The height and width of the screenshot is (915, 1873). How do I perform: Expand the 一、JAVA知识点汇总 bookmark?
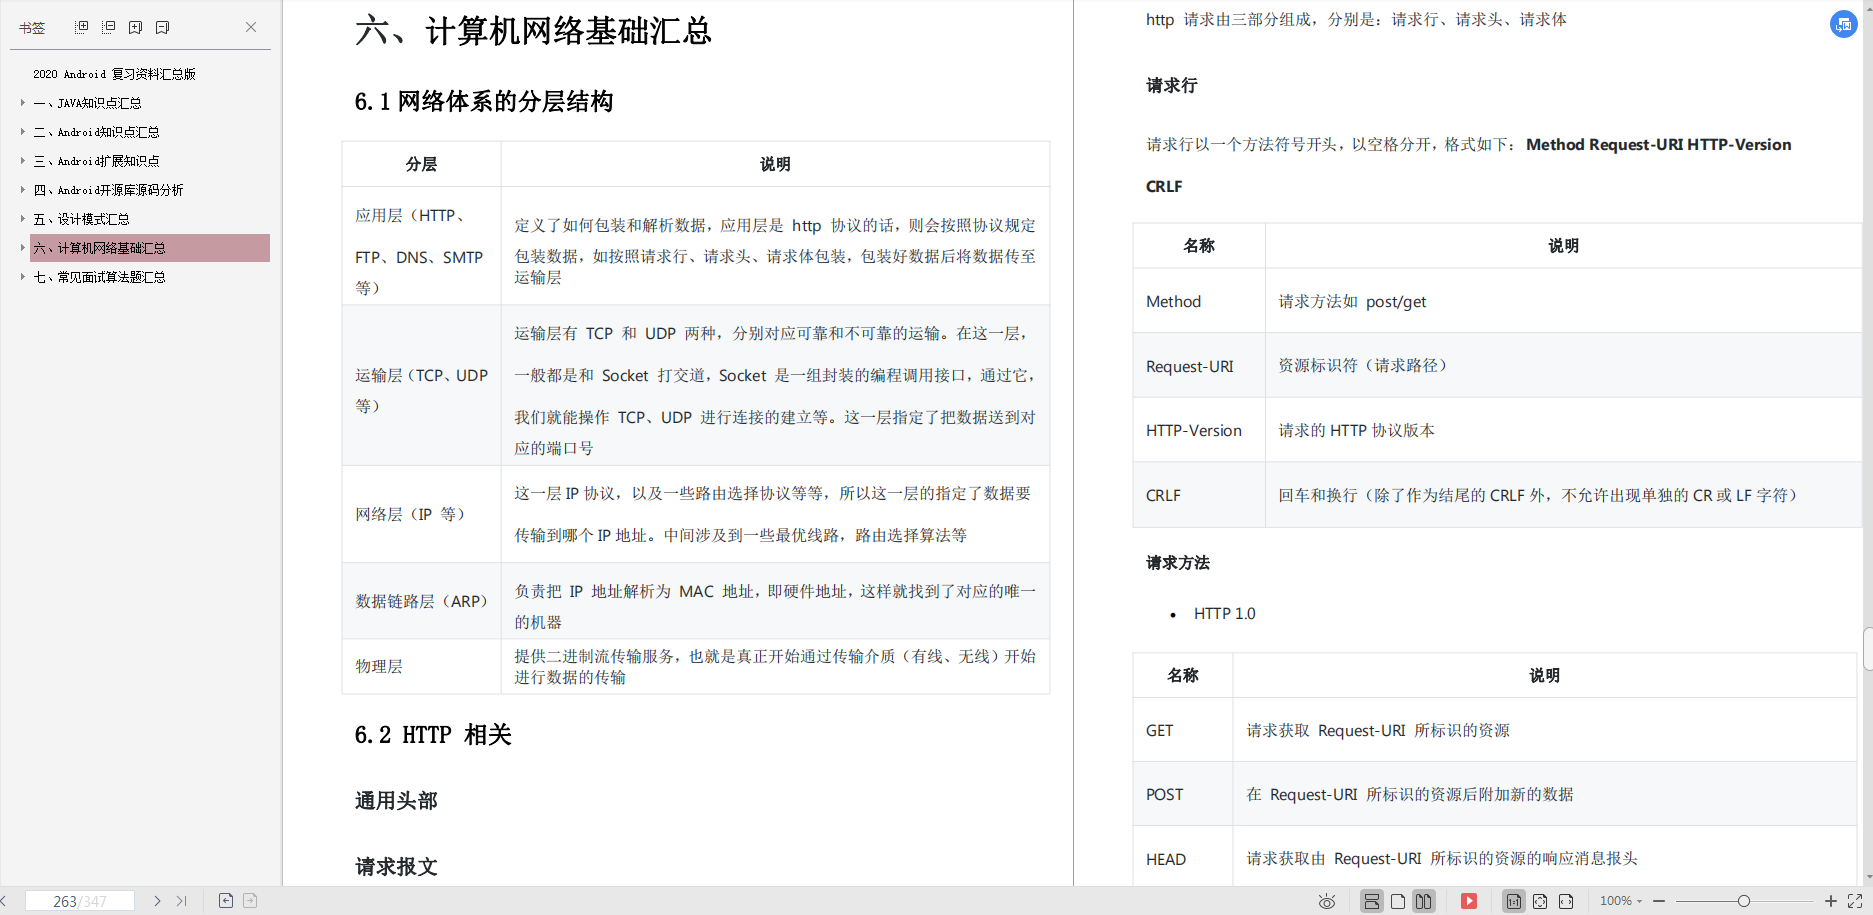(22, 102)
